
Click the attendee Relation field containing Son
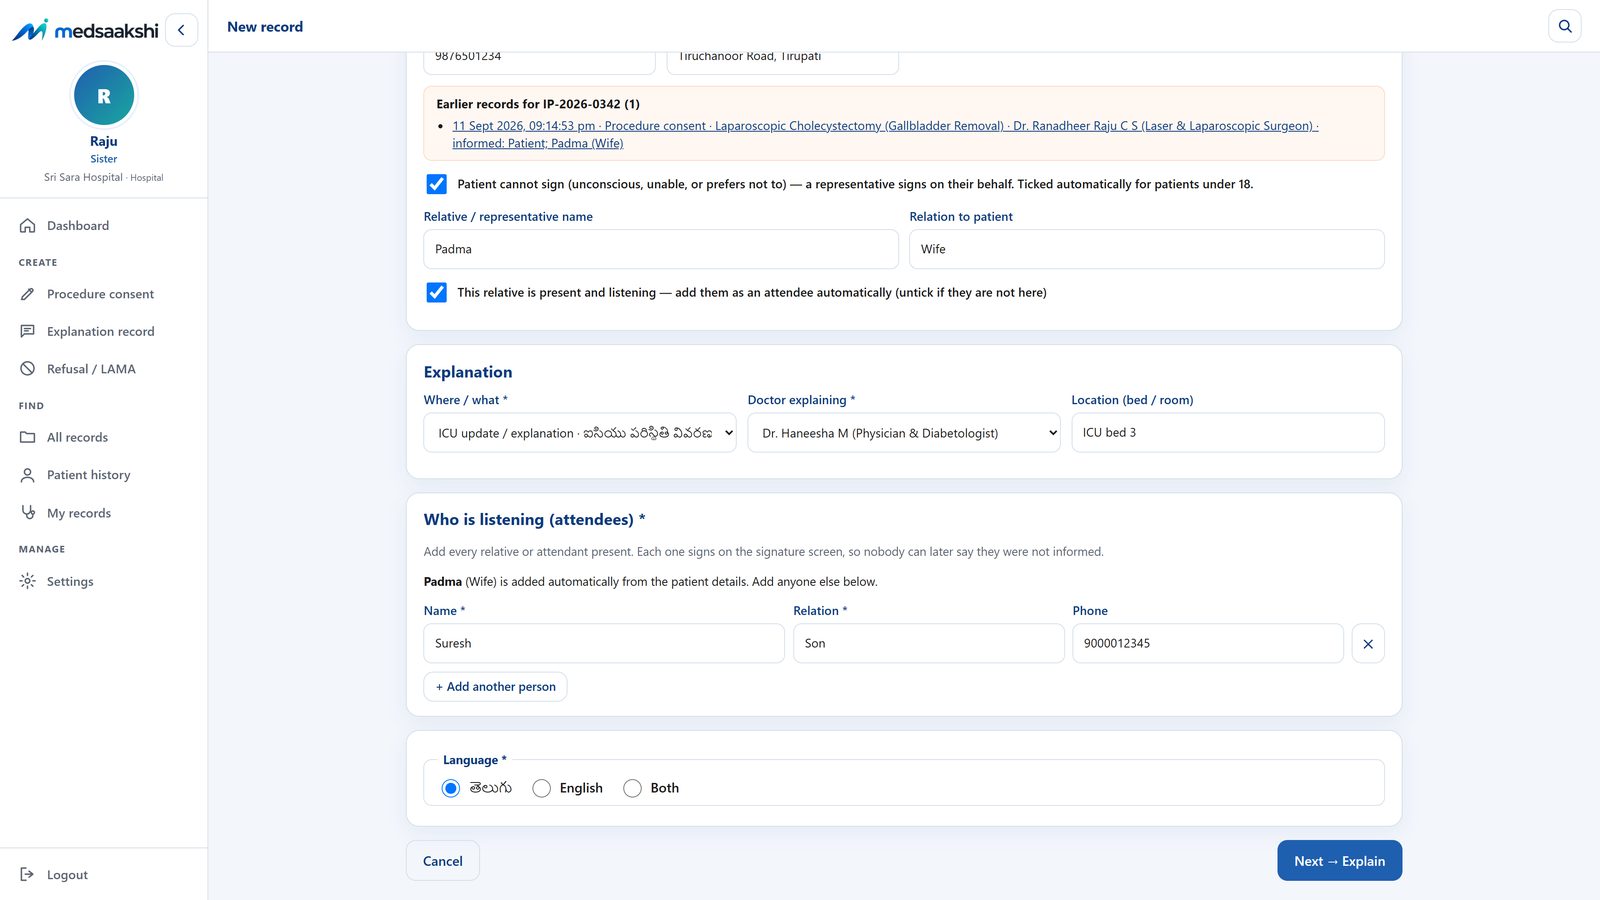point(929,644)
